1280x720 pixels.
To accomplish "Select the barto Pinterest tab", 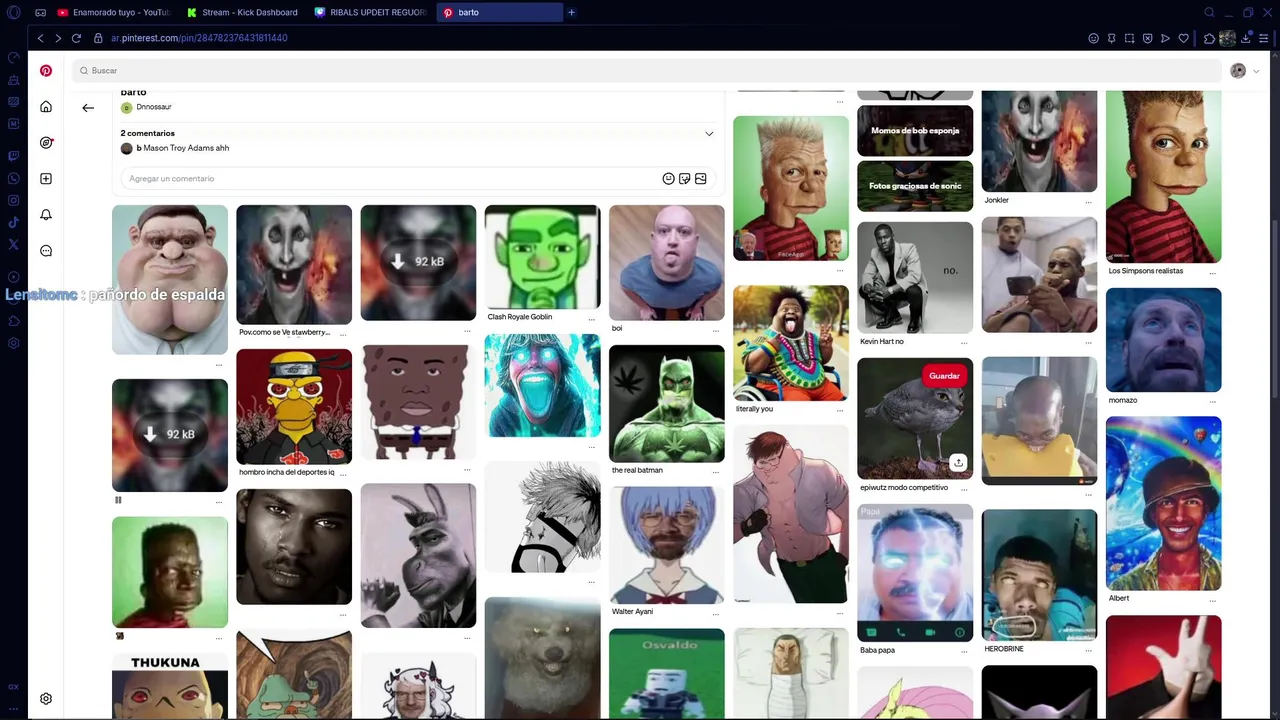I will coord(498,12).
